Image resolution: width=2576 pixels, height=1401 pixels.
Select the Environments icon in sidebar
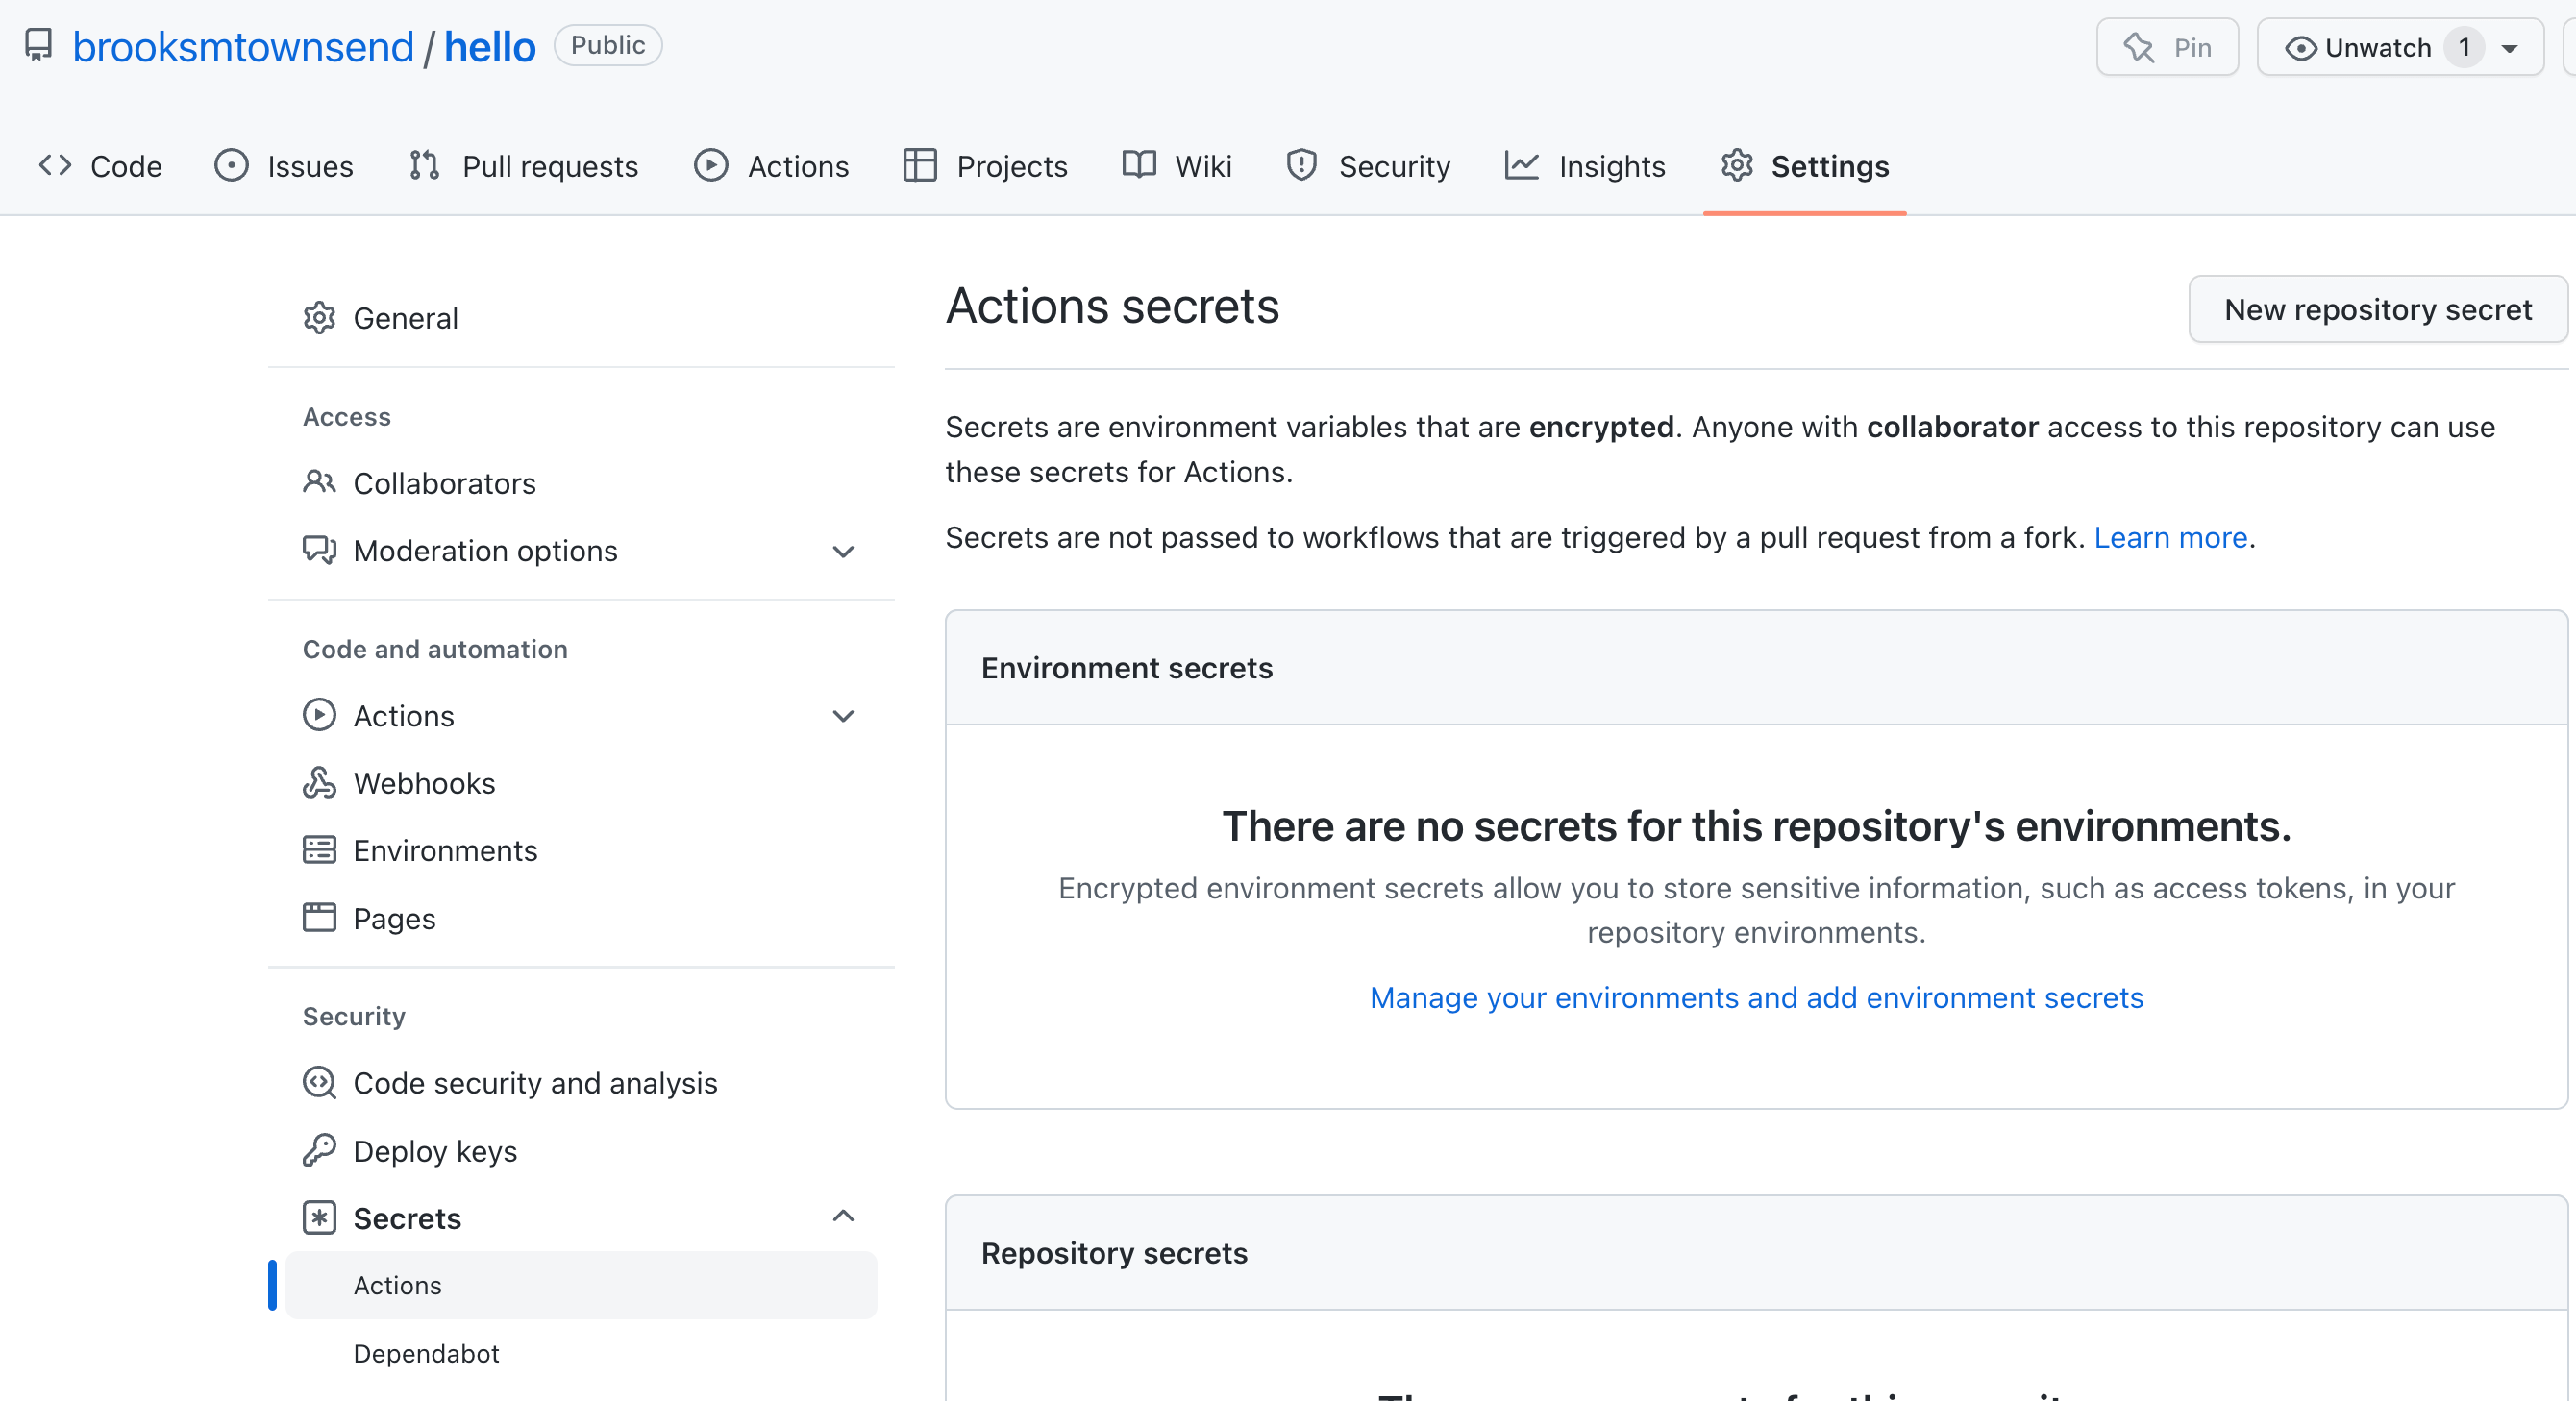point(319,849)
